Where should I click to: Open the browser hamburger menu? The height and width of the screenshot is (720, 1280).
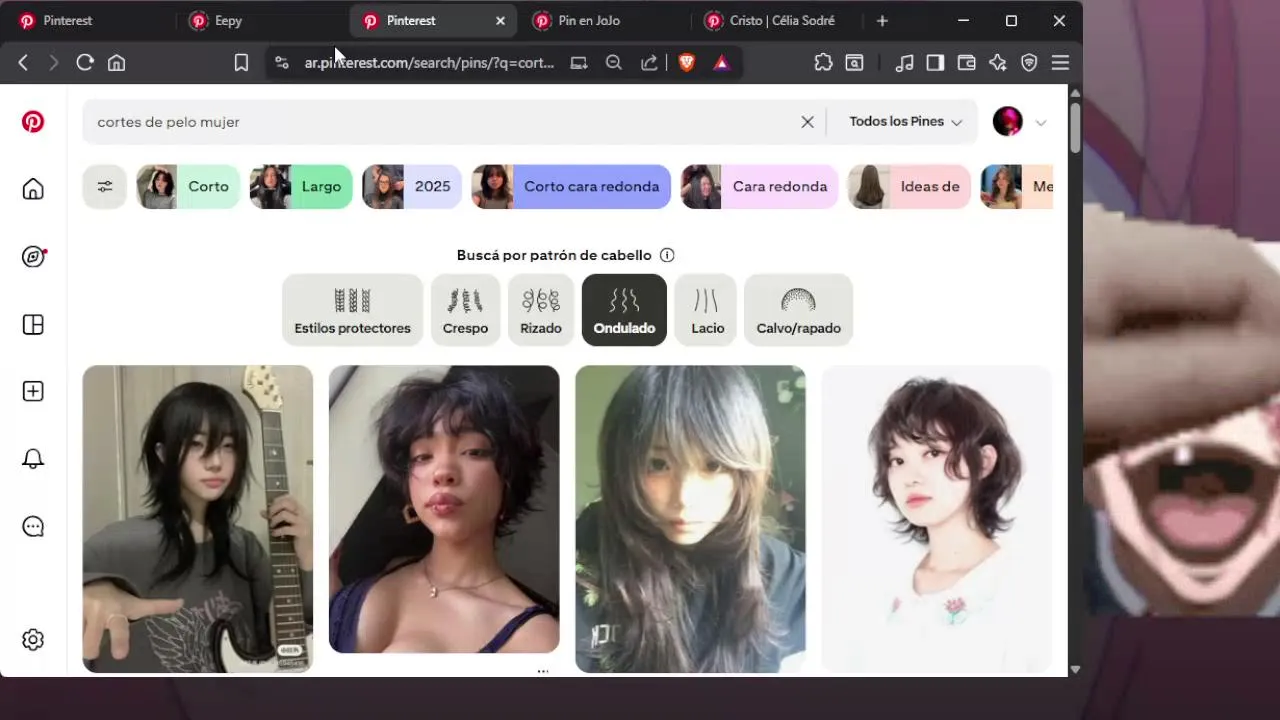pyautogui.click(x=1061, y=63)
